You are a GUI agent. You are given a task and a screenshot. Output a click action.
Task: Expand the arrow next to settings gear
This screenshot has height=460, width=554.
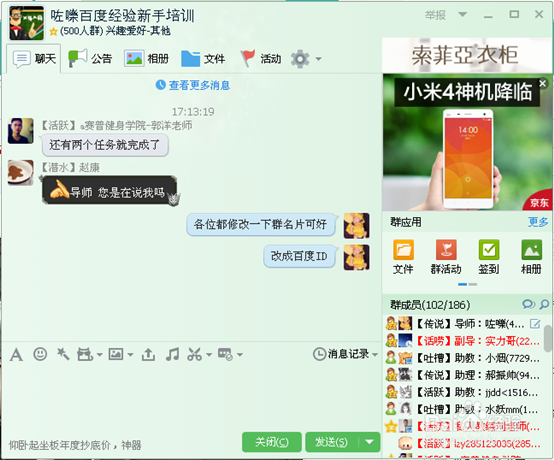[318, 59]
